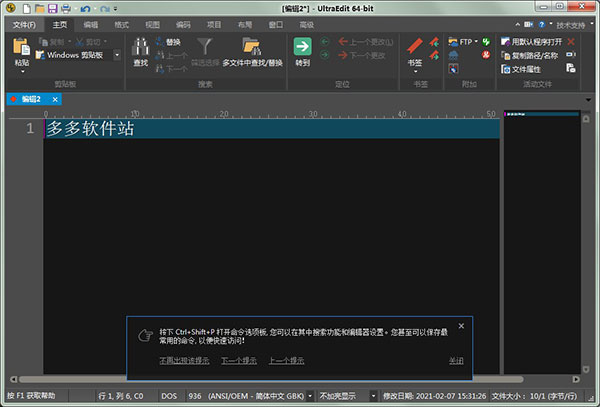Viewport: 600px width, 407px height.
Task: Open 多文件中查找/替换 folder search icon
Action: point(251,46)
